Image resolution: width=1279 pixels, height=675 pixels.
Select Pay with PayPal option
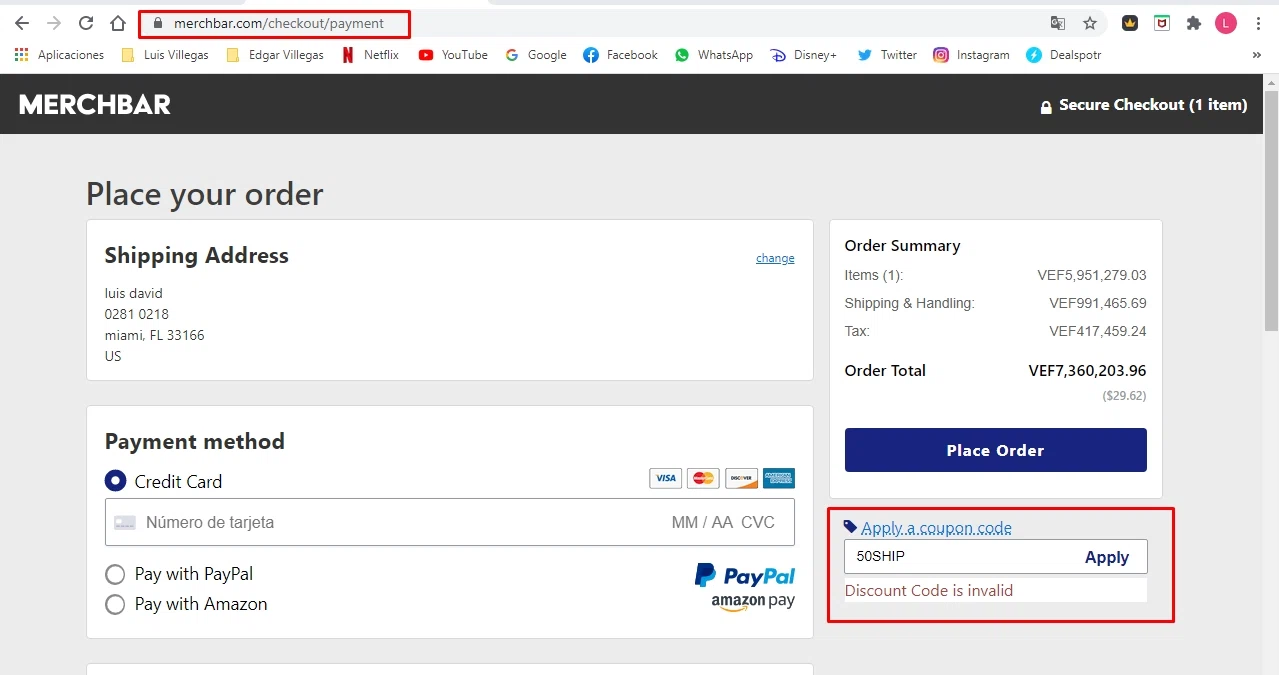[116, 574]
